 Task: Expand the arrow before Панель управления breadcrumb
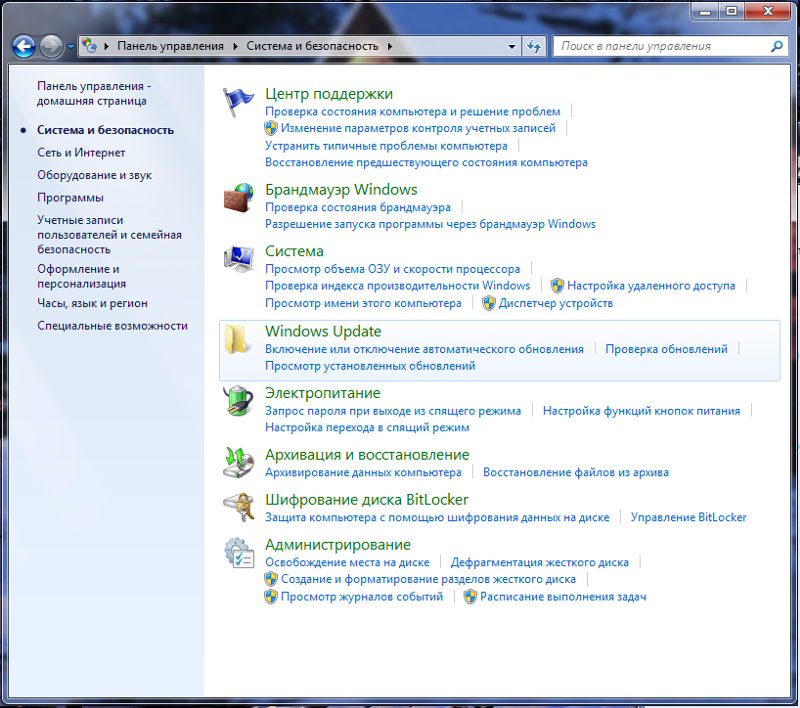(106, 46)
